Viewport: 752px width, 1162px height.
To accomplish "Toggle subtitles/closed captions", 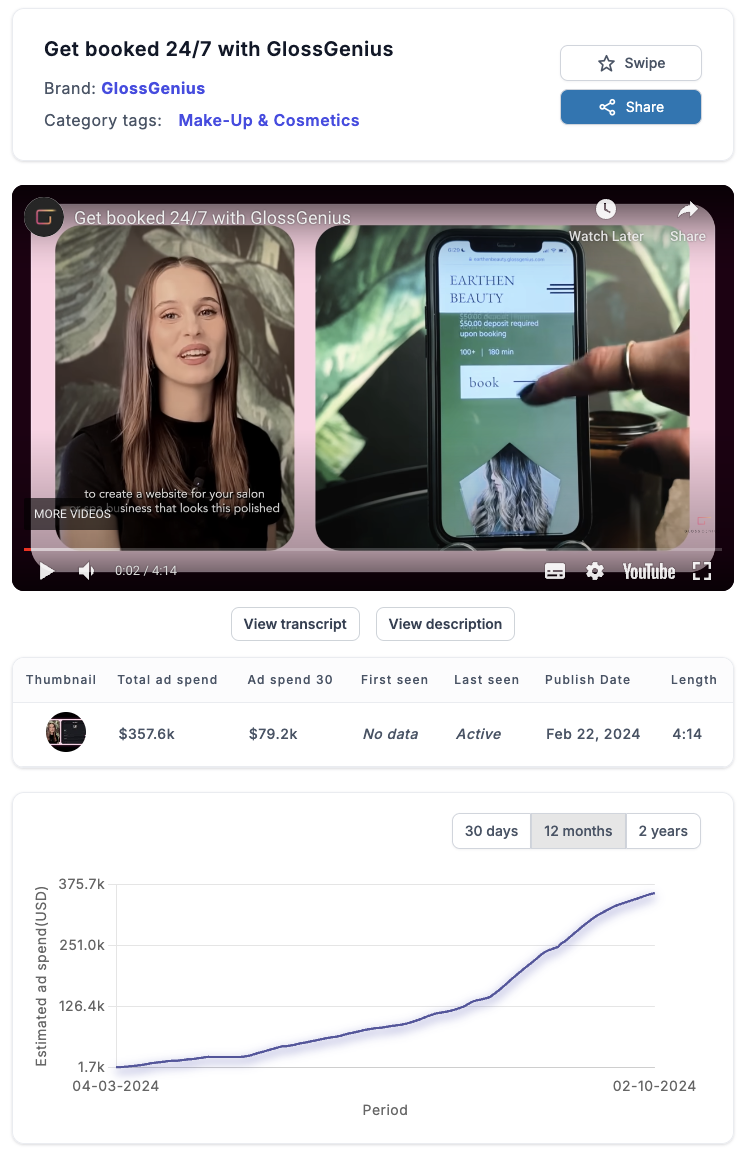I will (x=555, y=571).
